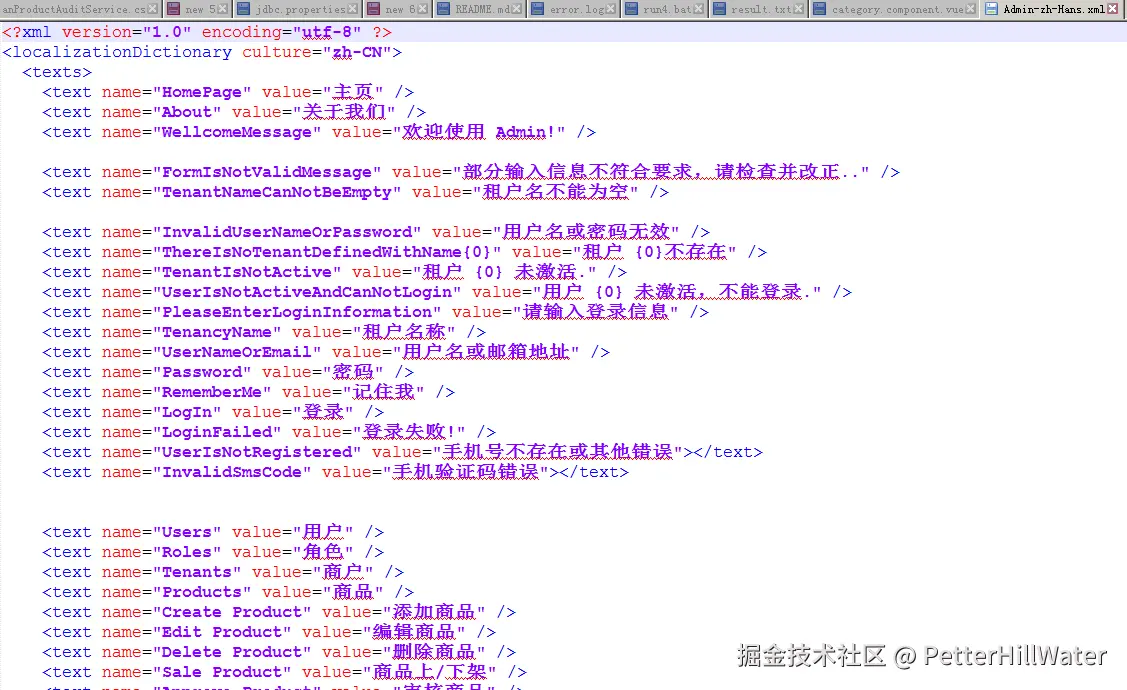Click the WellcomeMessage entry line
The height and width of the screenshot is (690, 1127).
(319, 132)
